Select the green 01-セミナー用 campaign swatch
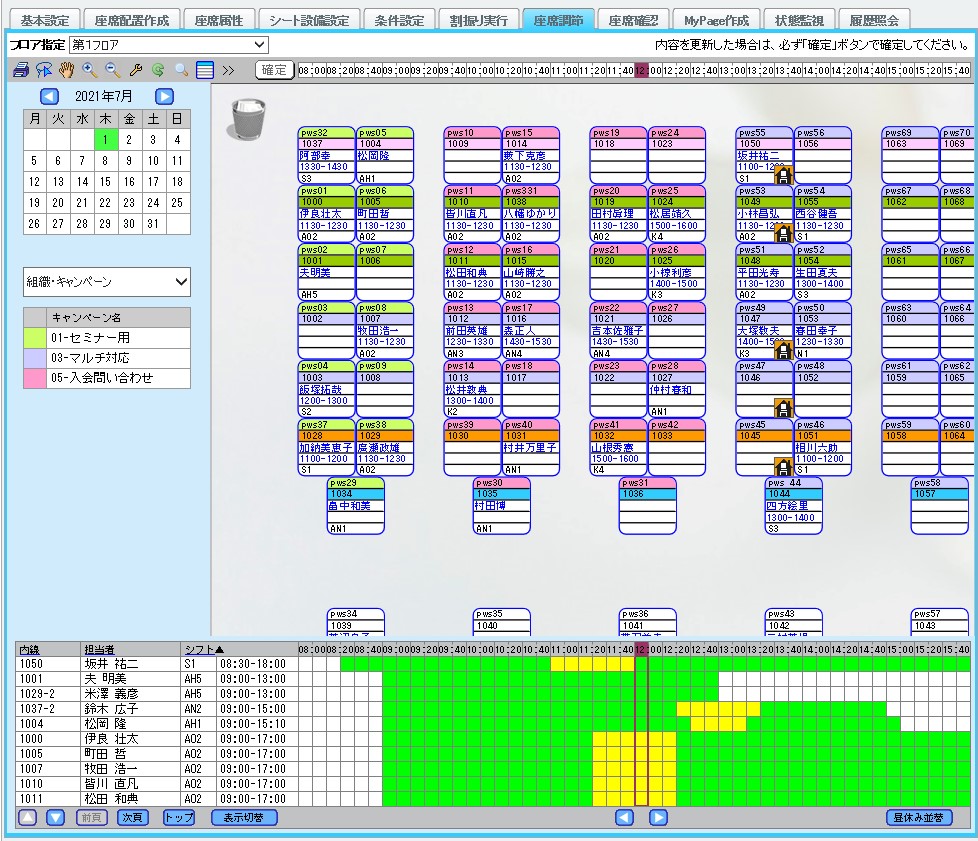Screen dimensions: 978x841 coord(35,338)
